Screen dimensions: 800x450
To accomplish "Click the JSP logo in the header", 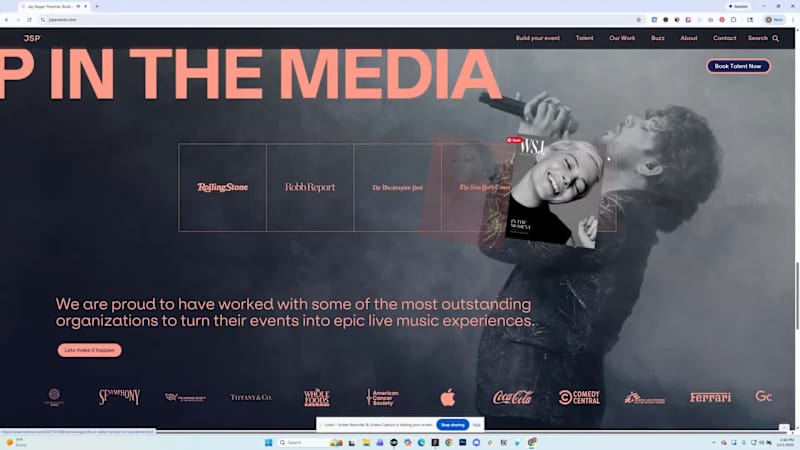I will click(x=32, y=38).
